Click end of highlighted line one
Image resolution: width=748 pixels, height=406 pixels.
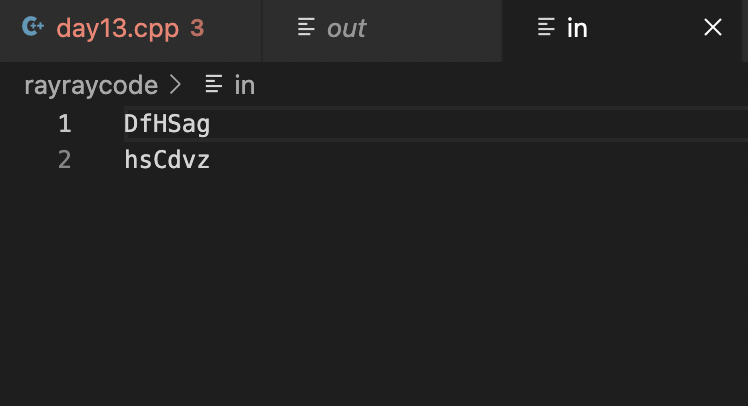[x=477, y=124]
